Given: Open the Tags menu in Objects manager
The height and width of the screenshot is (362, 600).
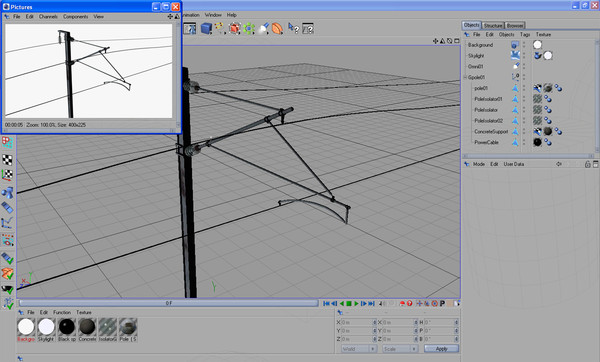Looking at the screenshot, I should (525, 34).
